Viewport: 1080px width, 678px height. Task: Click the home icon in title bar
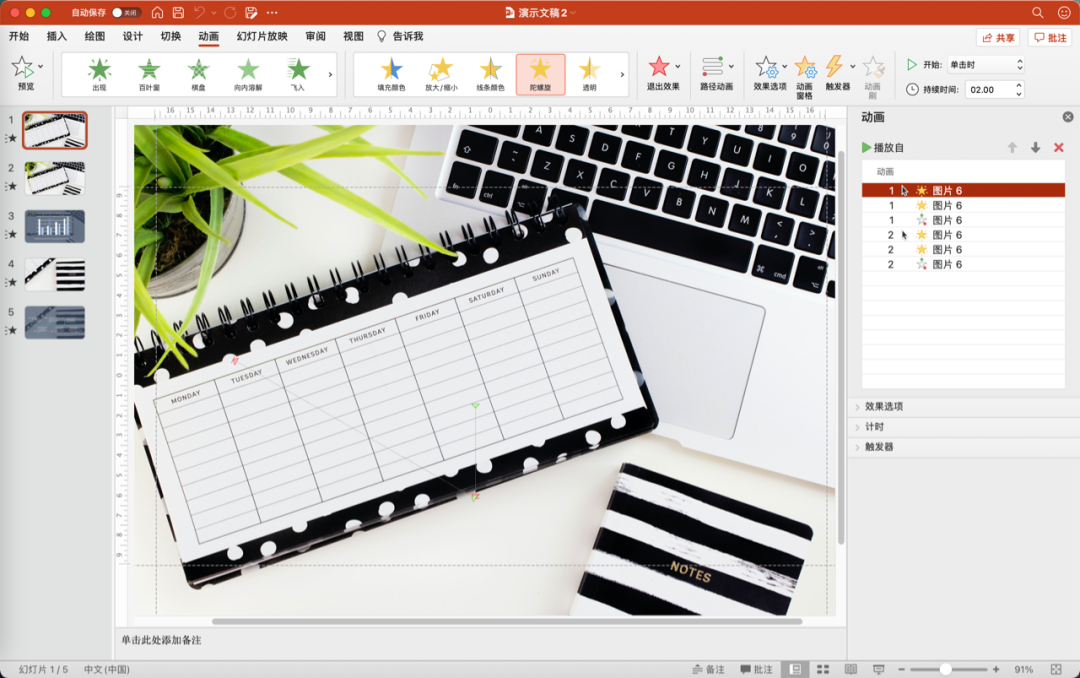(158, 12)
